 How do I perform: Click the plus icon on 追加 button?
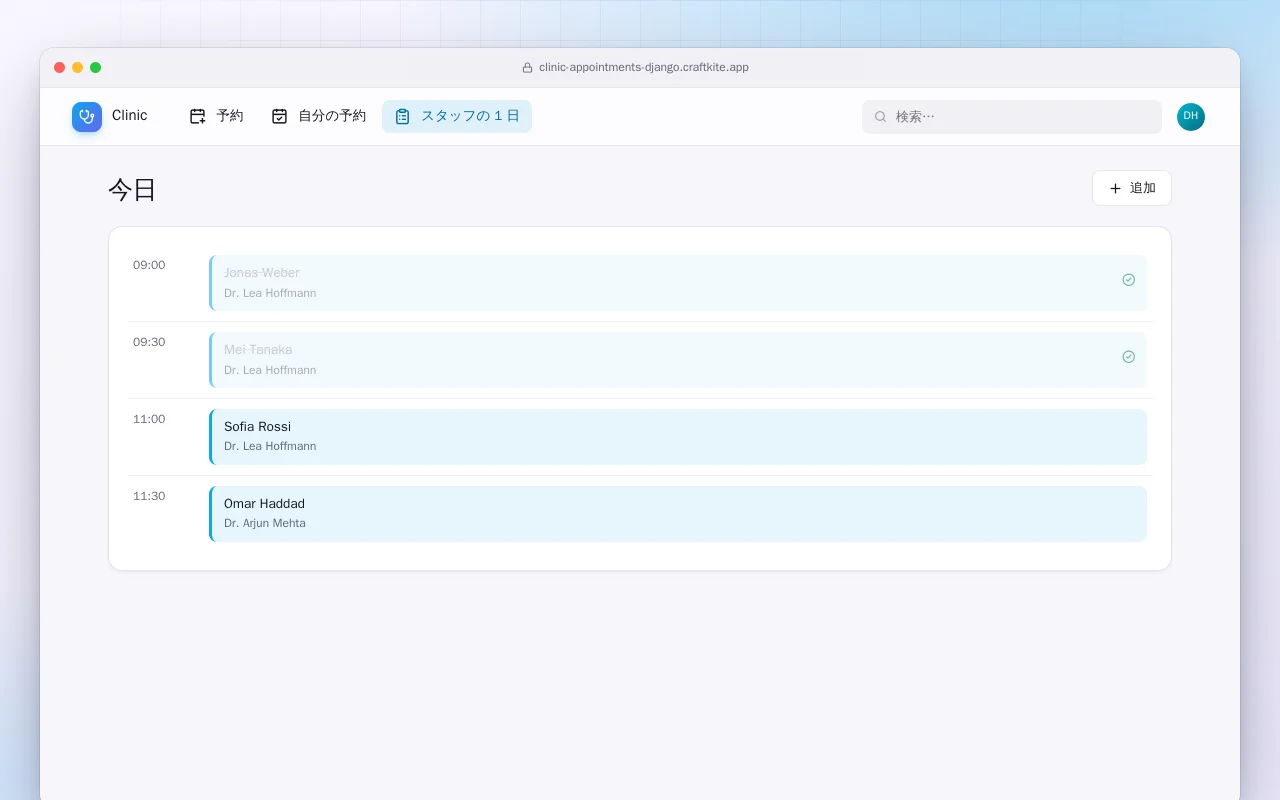1115,188
